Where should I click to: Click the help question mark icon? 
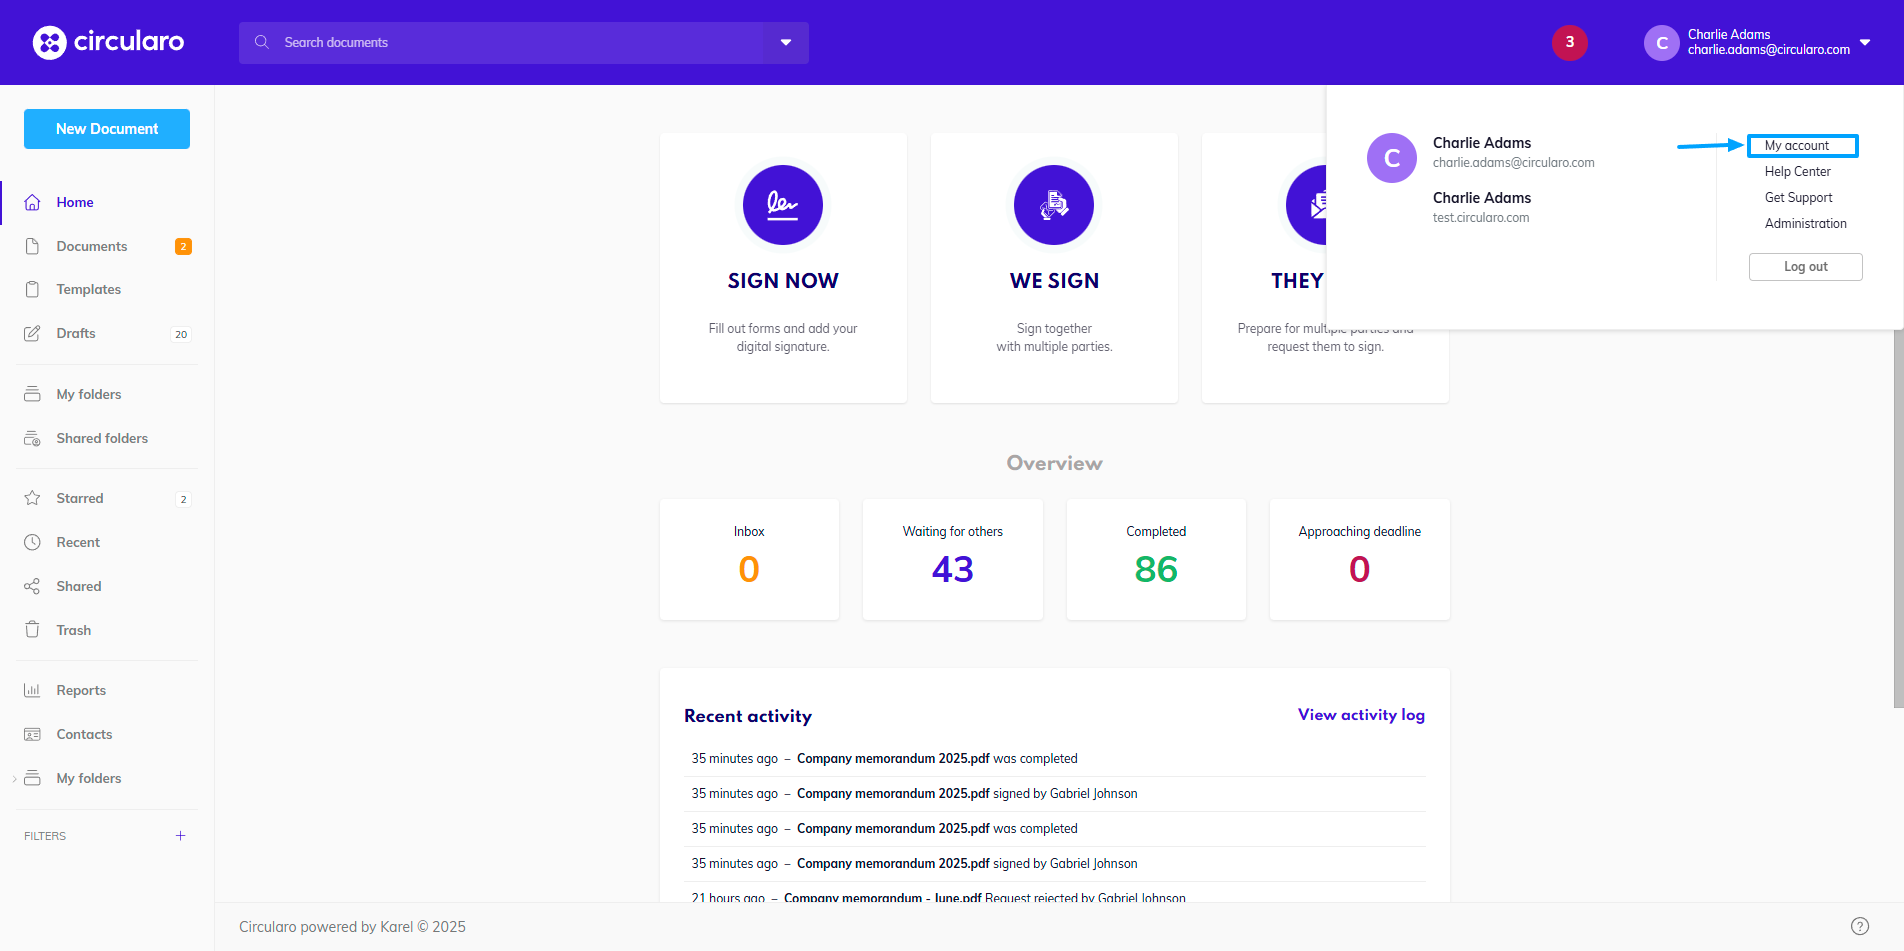click(x=1859, y=926)
